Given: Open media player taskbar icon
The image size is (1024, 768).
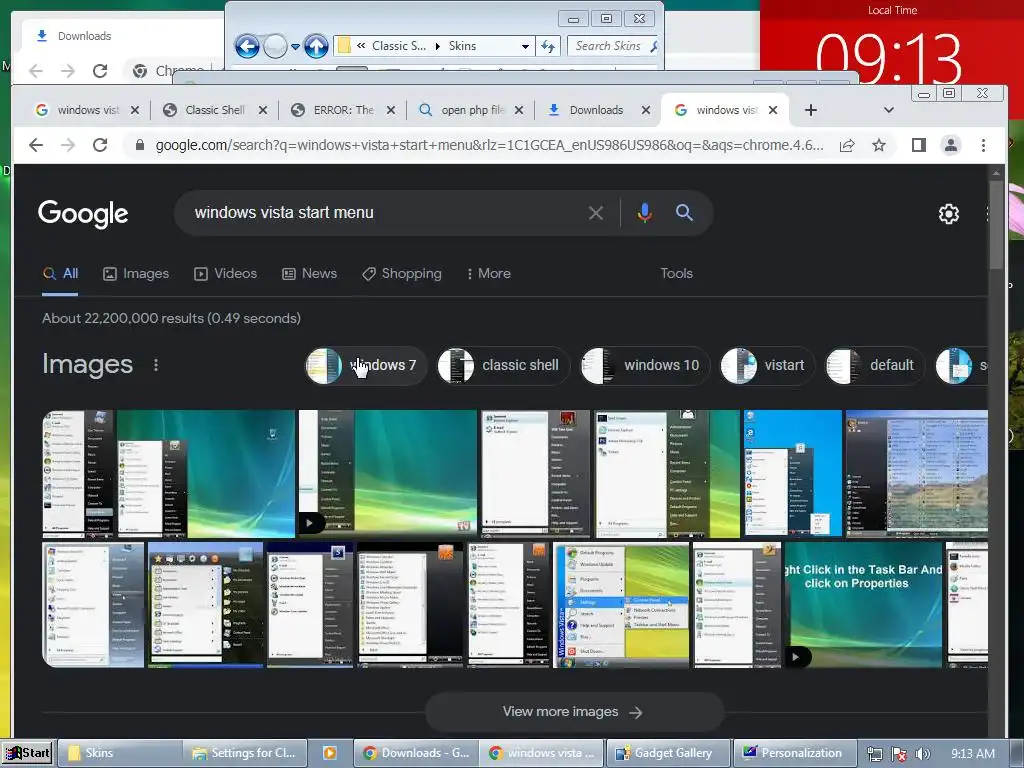Looking at the screenshot, I should pyautogui.click(x=330, y=753).
